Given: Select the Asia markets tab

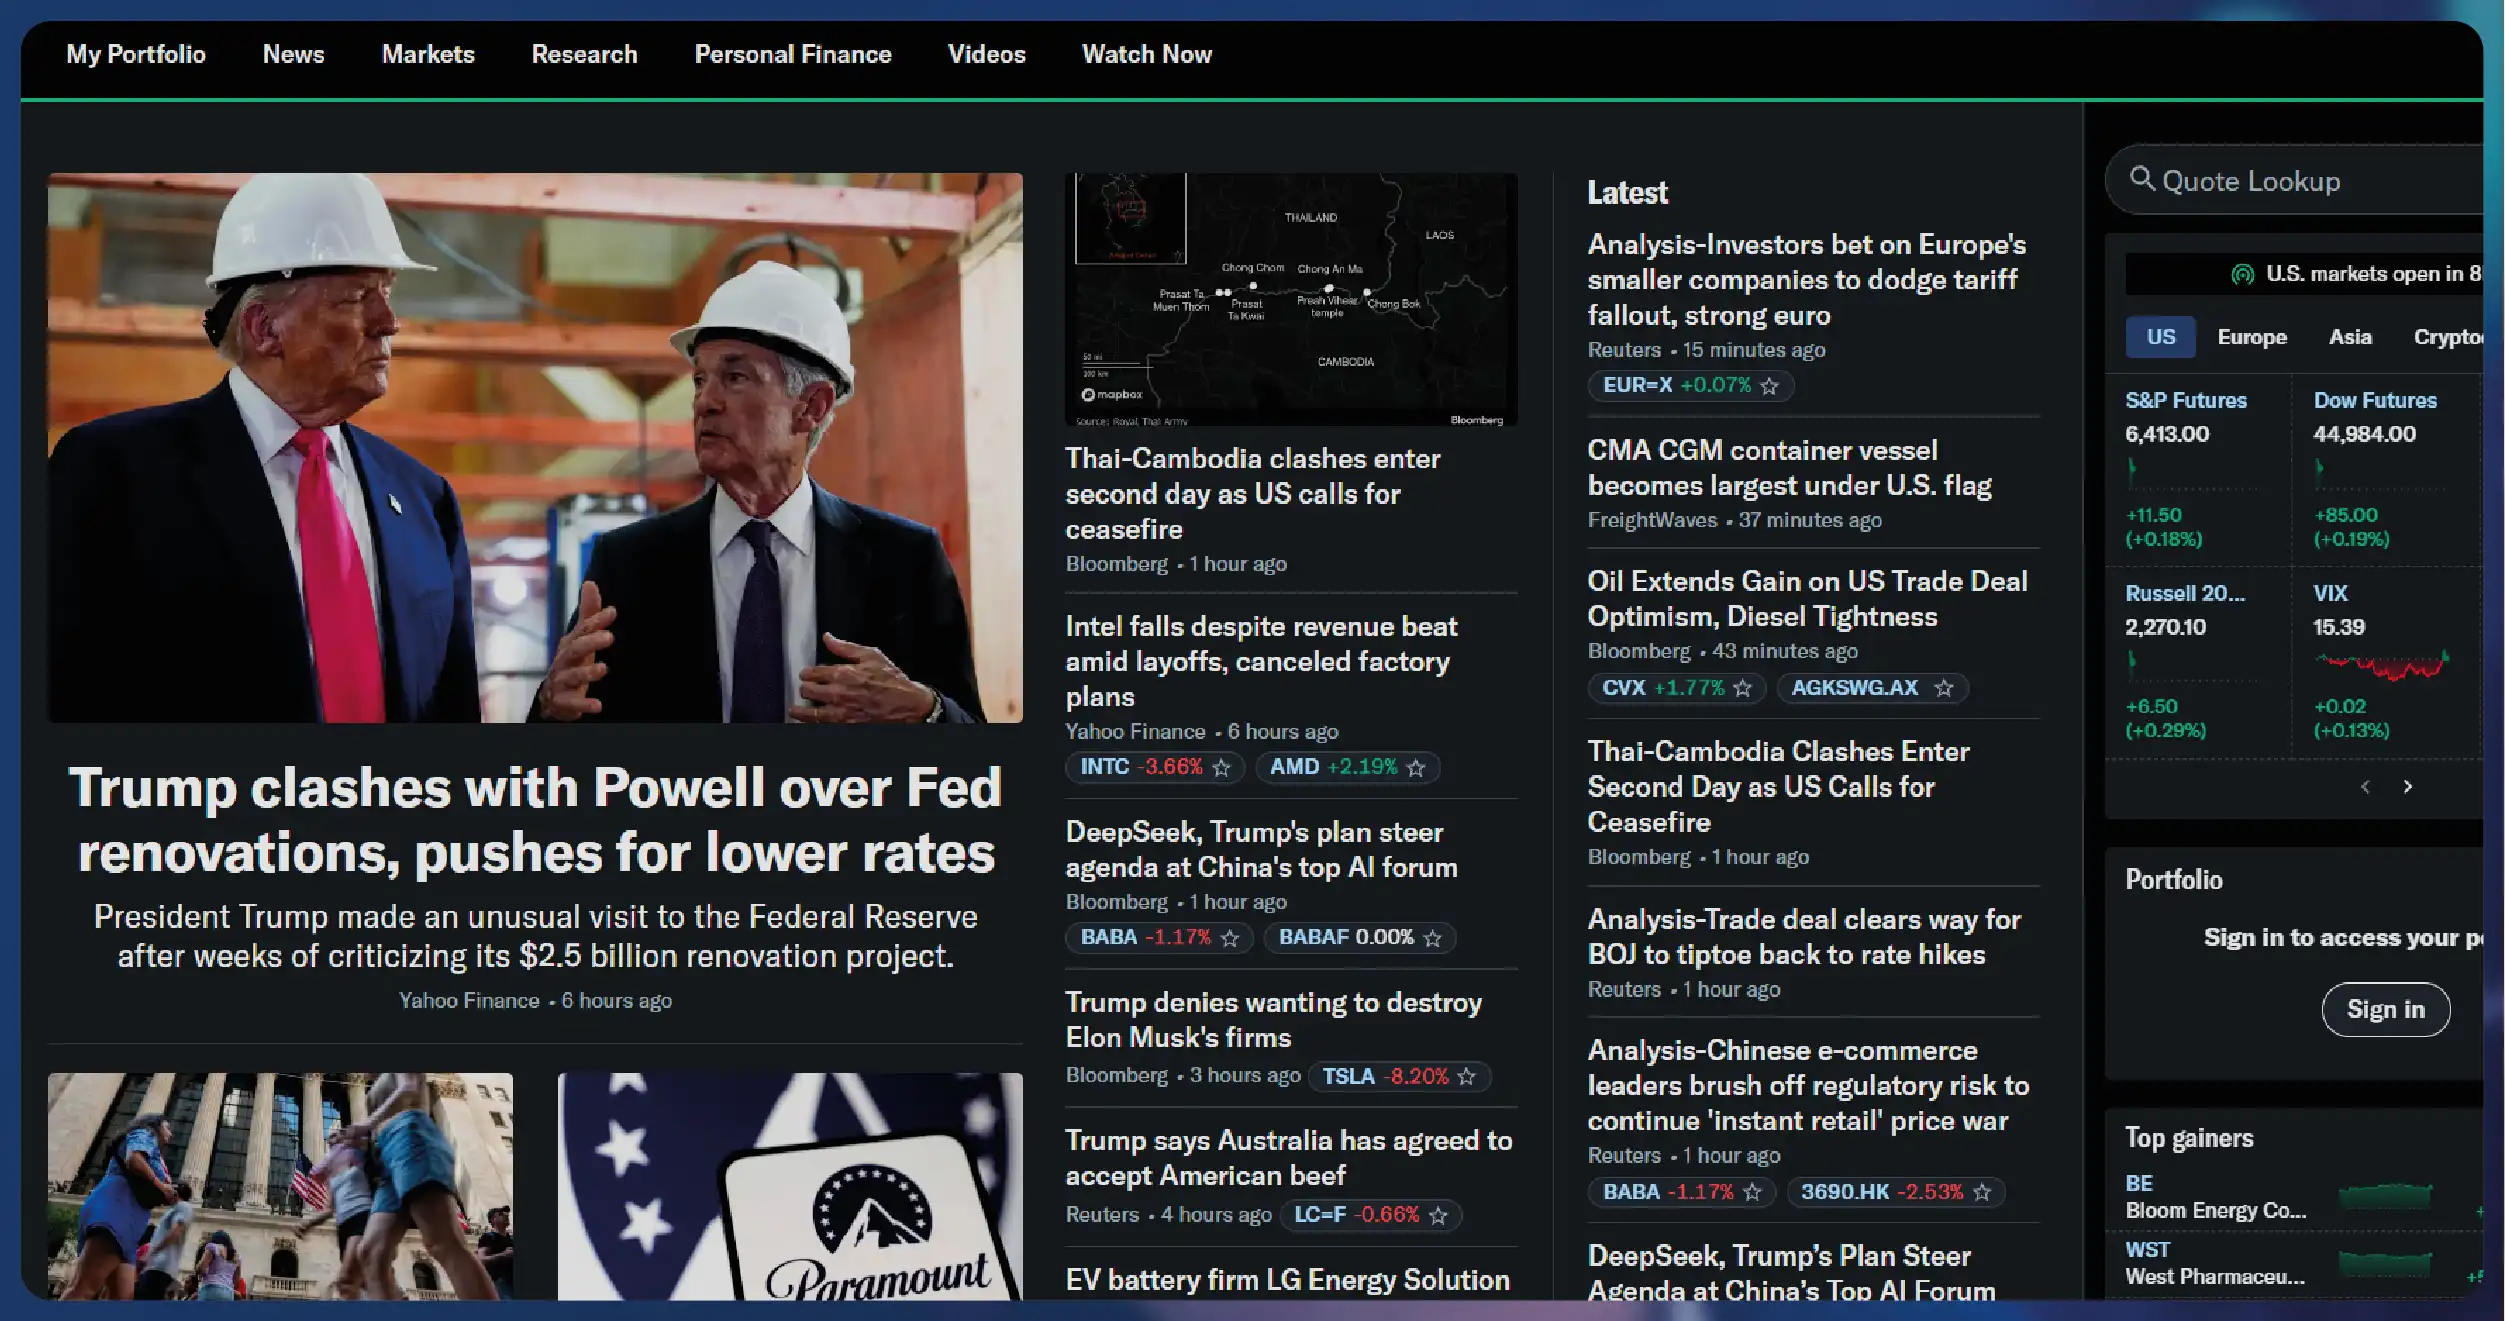Looking at the screenshot, I should point(2350,337).
